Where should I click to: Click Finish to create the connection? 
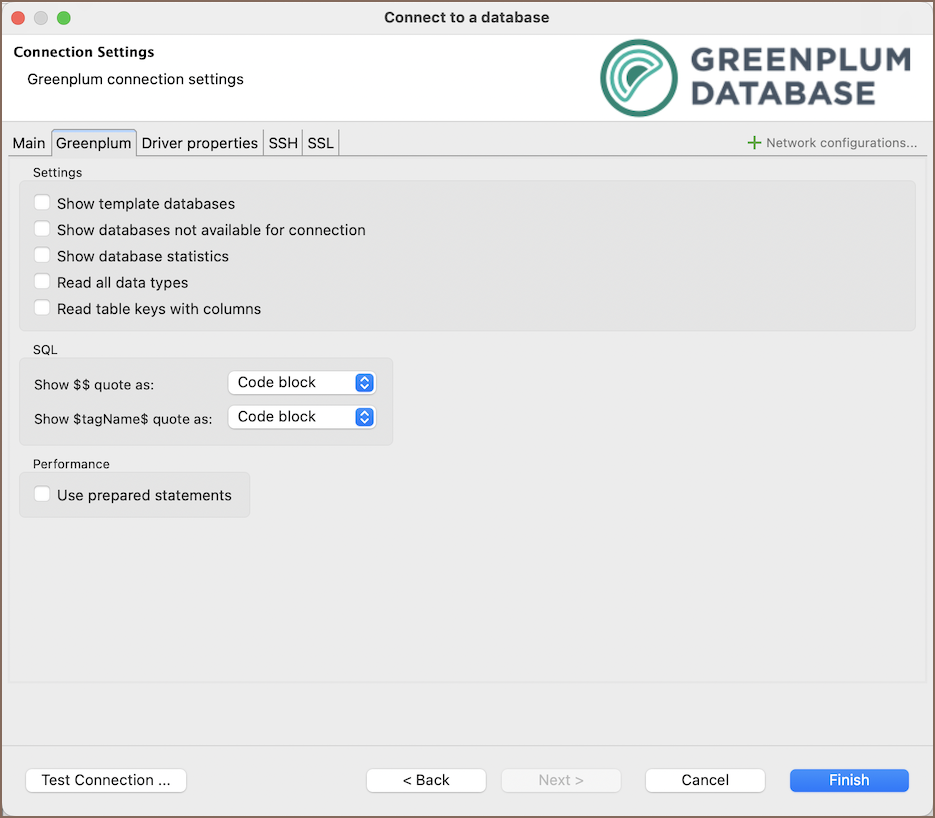tap(849, 780)
